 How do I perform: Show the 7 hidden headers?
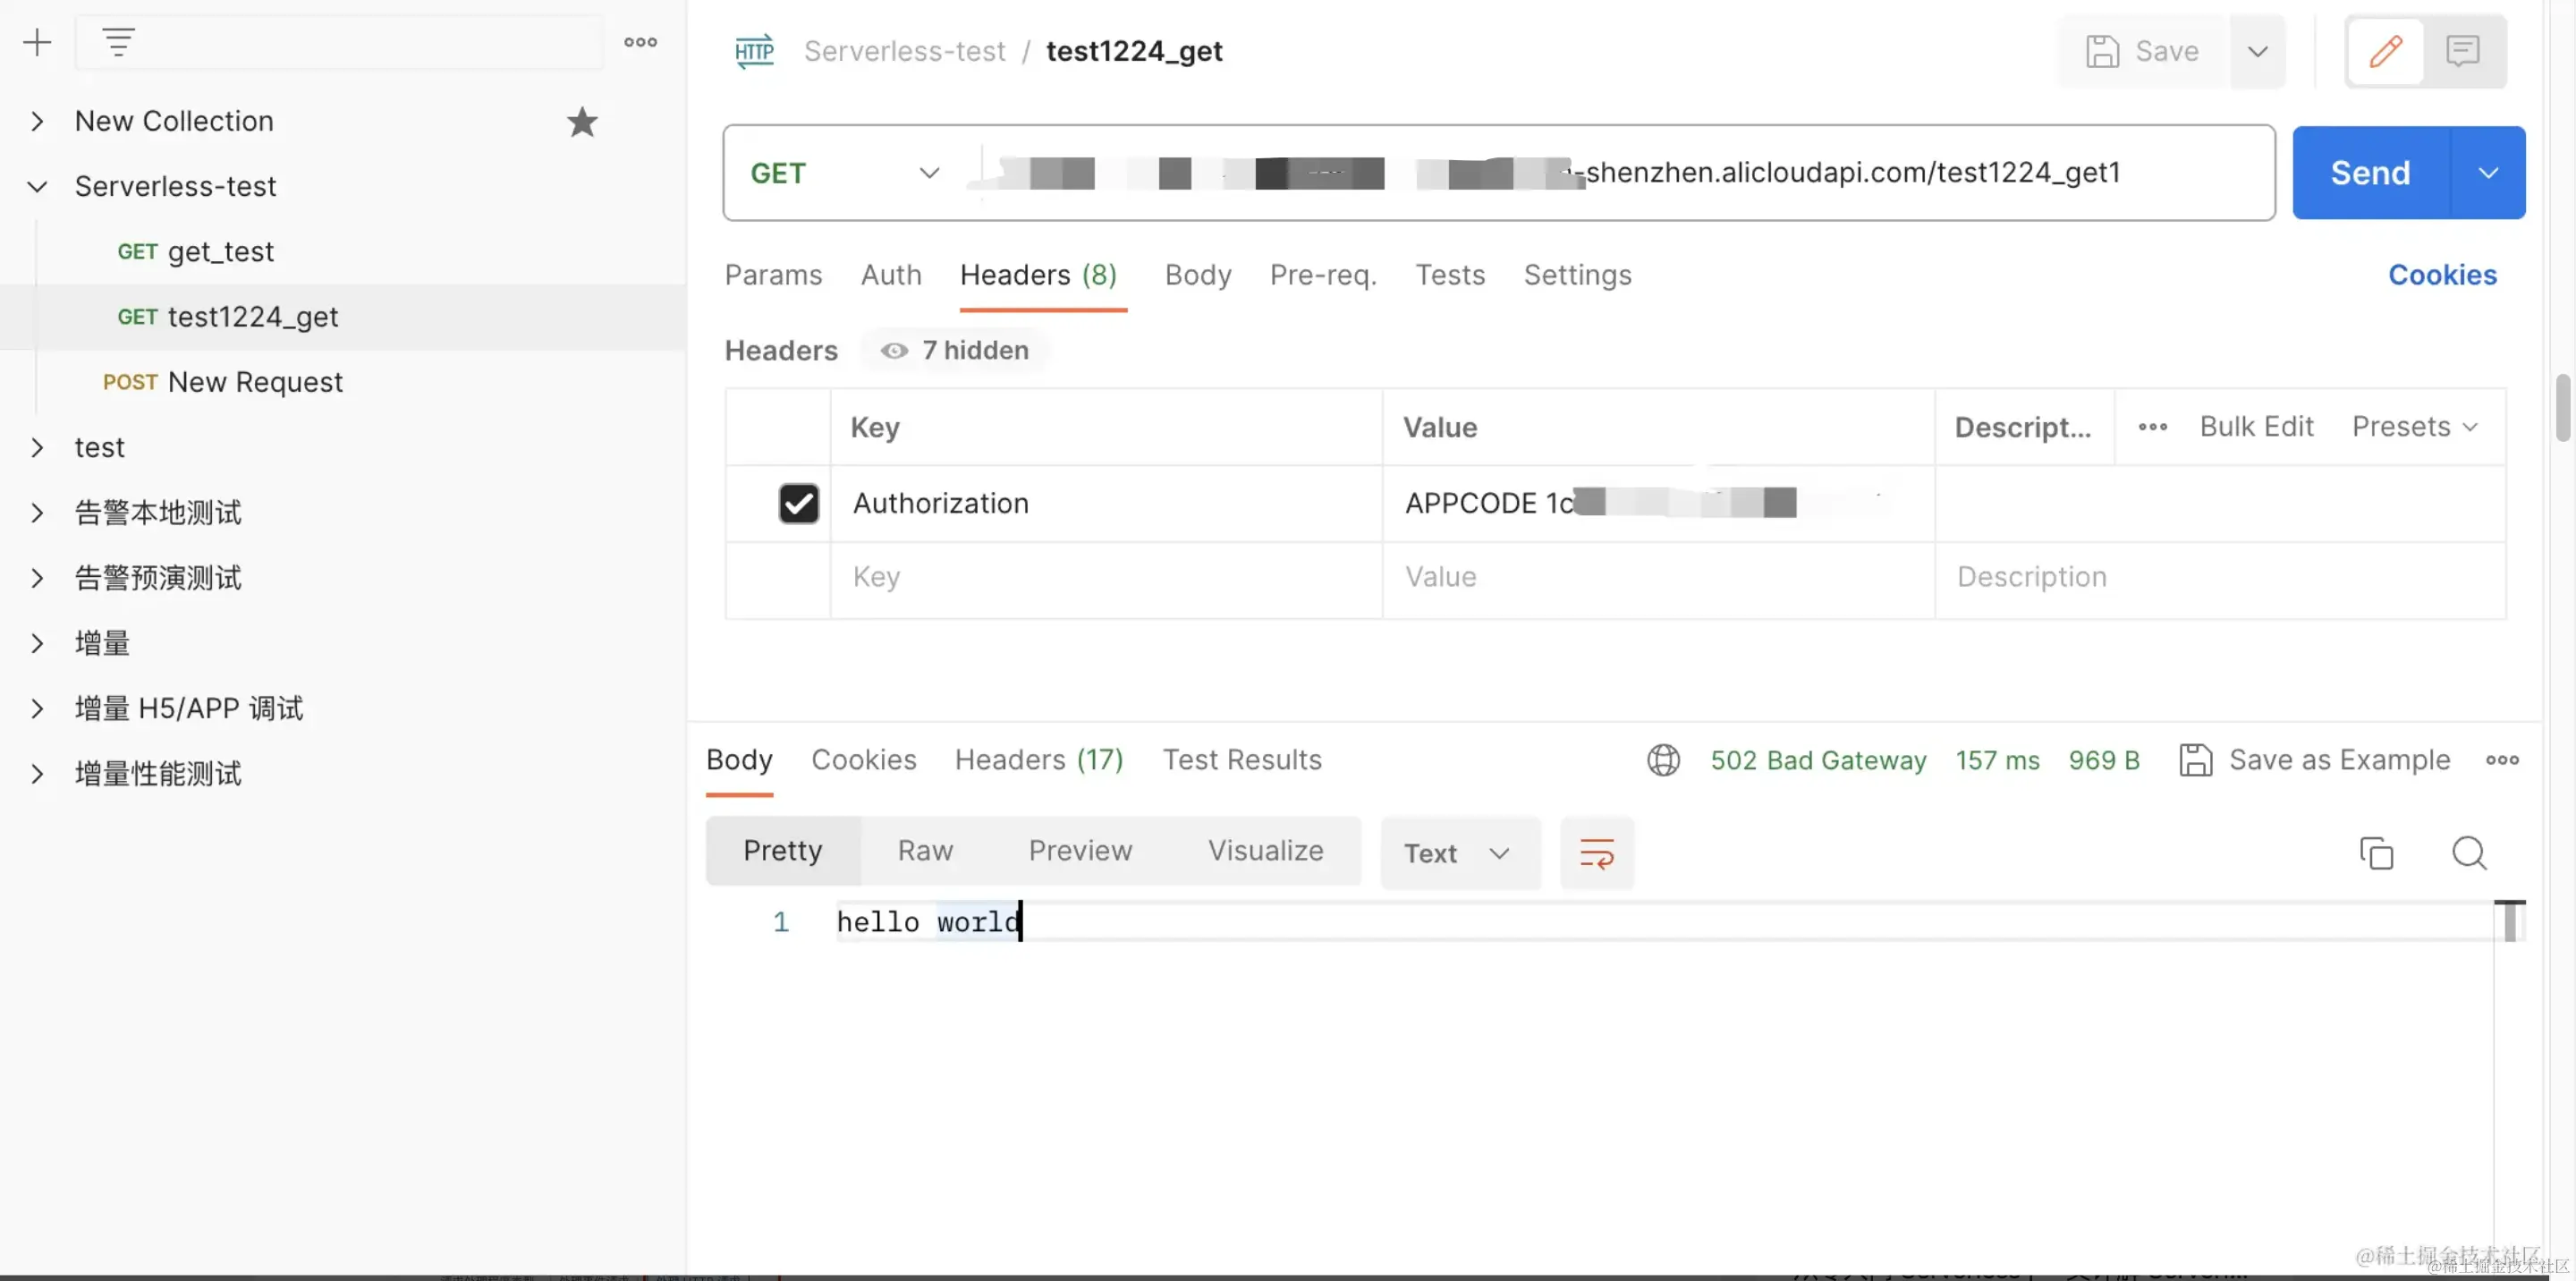(x=955, y=350)
